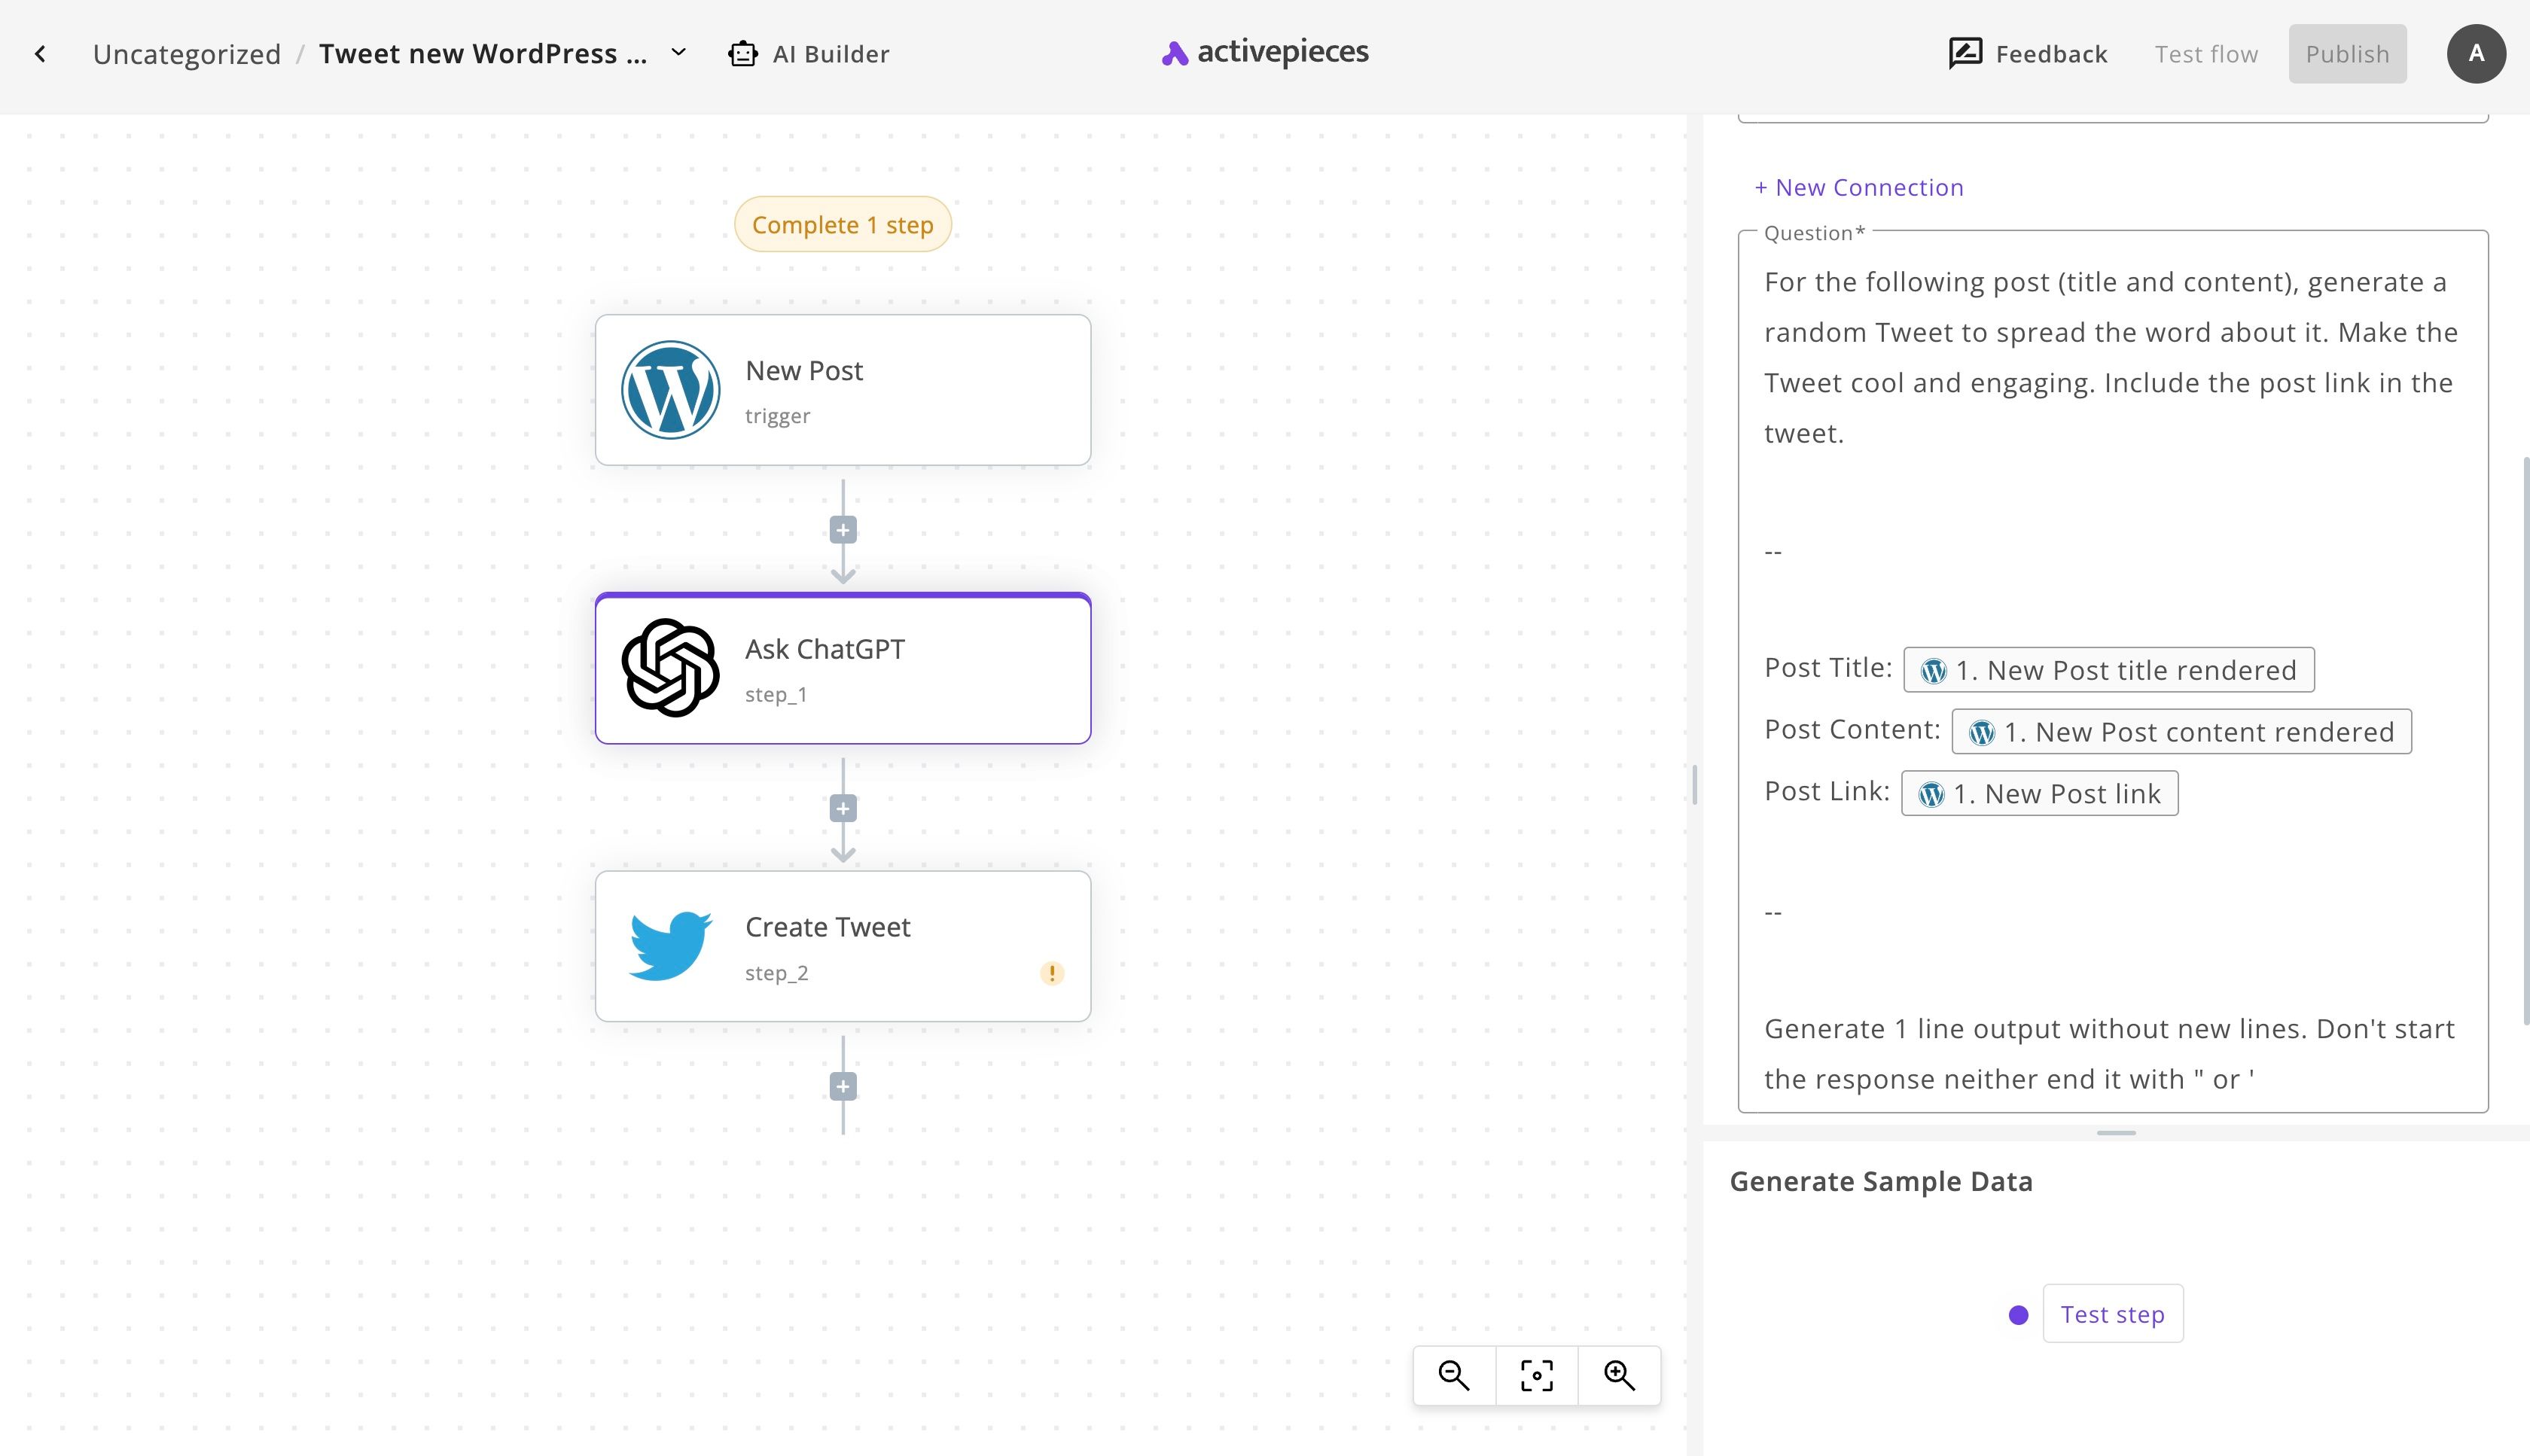
Task: Click the warning icon on Create Tweet step
Action: [1052, 973]
